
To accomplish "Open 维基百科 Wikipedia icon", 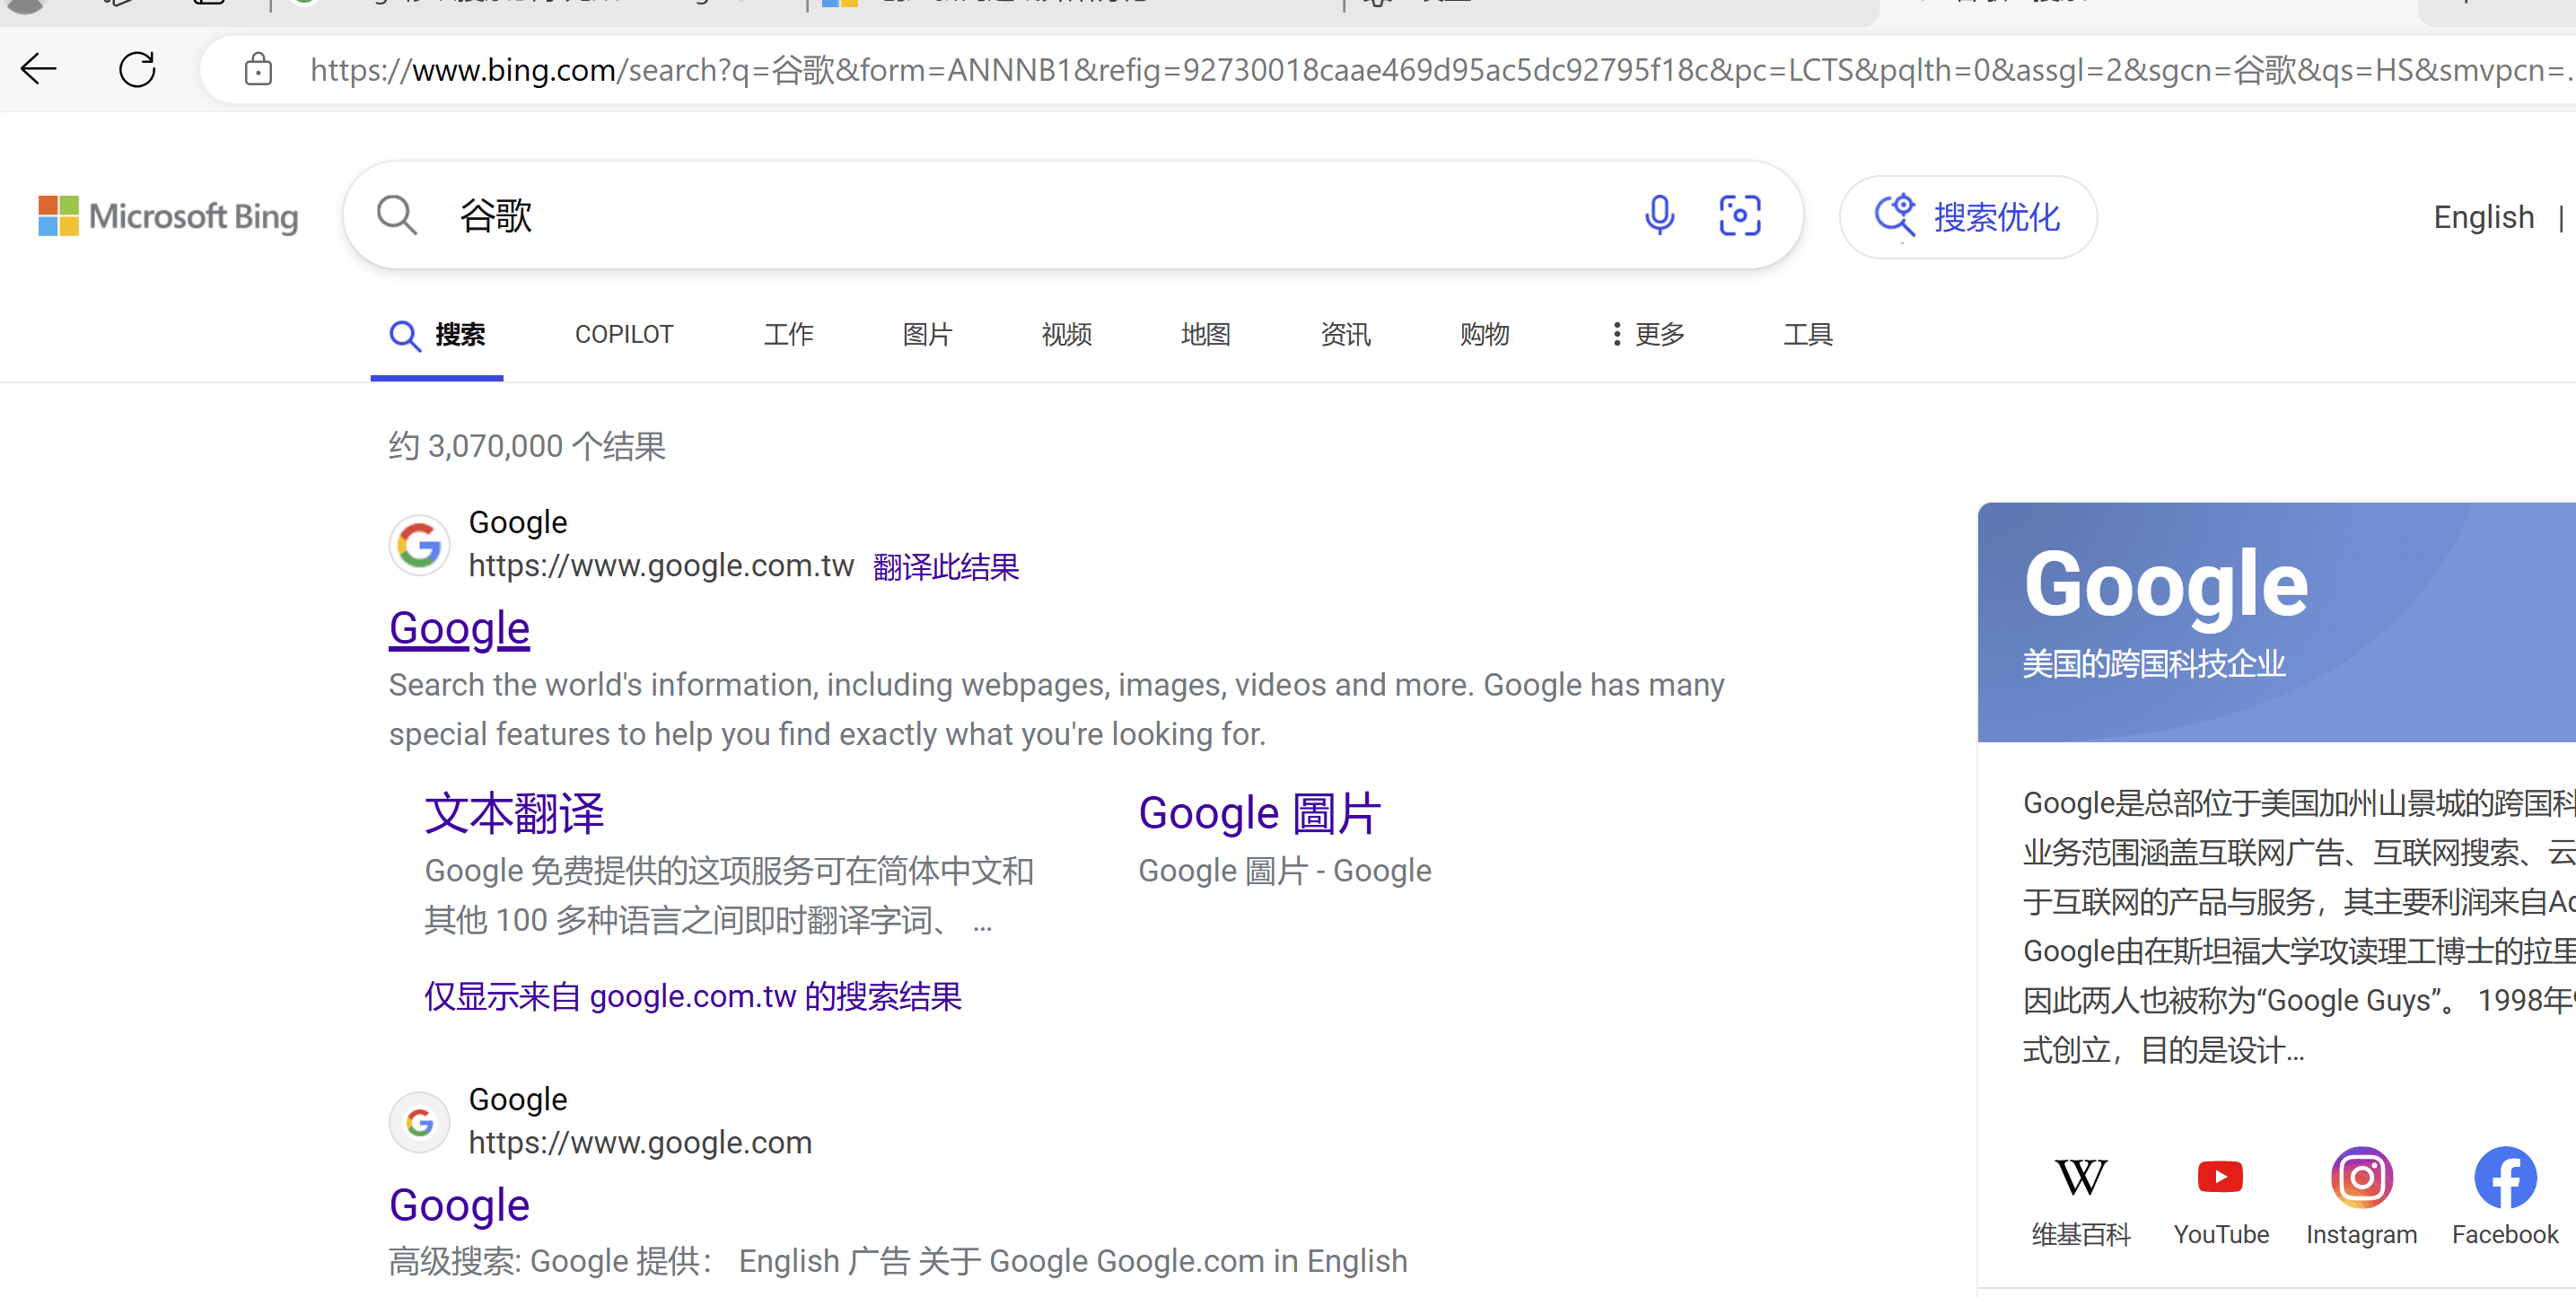I will (2082, 1177).
